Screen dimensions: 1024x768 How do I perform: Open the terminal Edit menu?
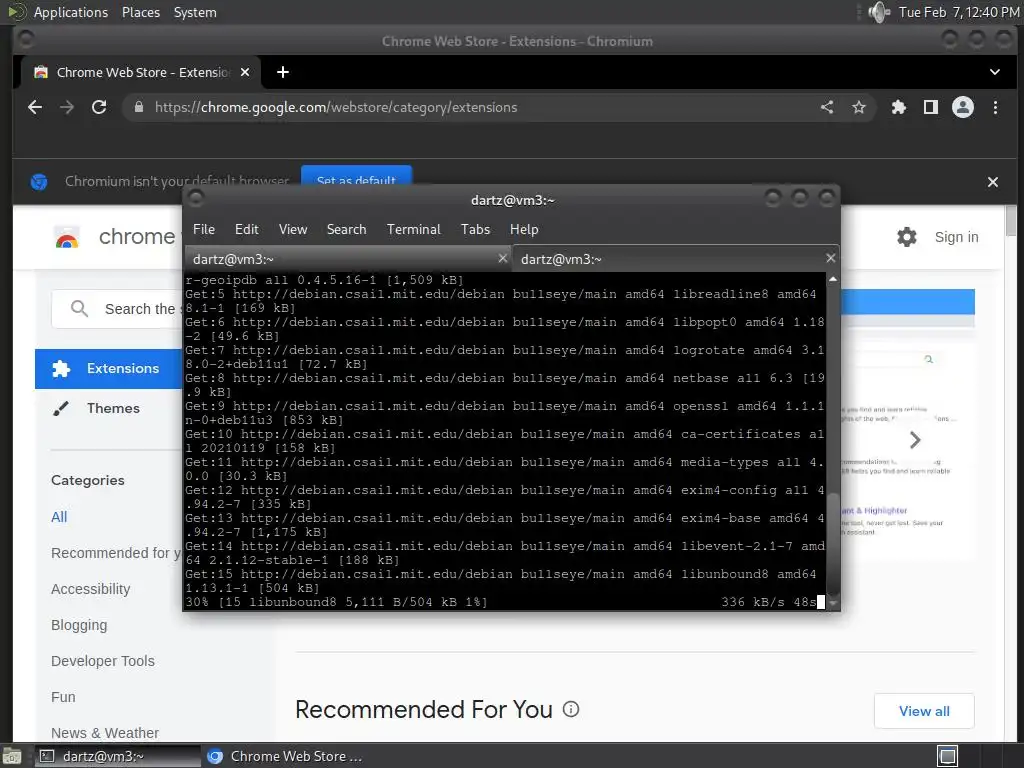click(247, 229)
